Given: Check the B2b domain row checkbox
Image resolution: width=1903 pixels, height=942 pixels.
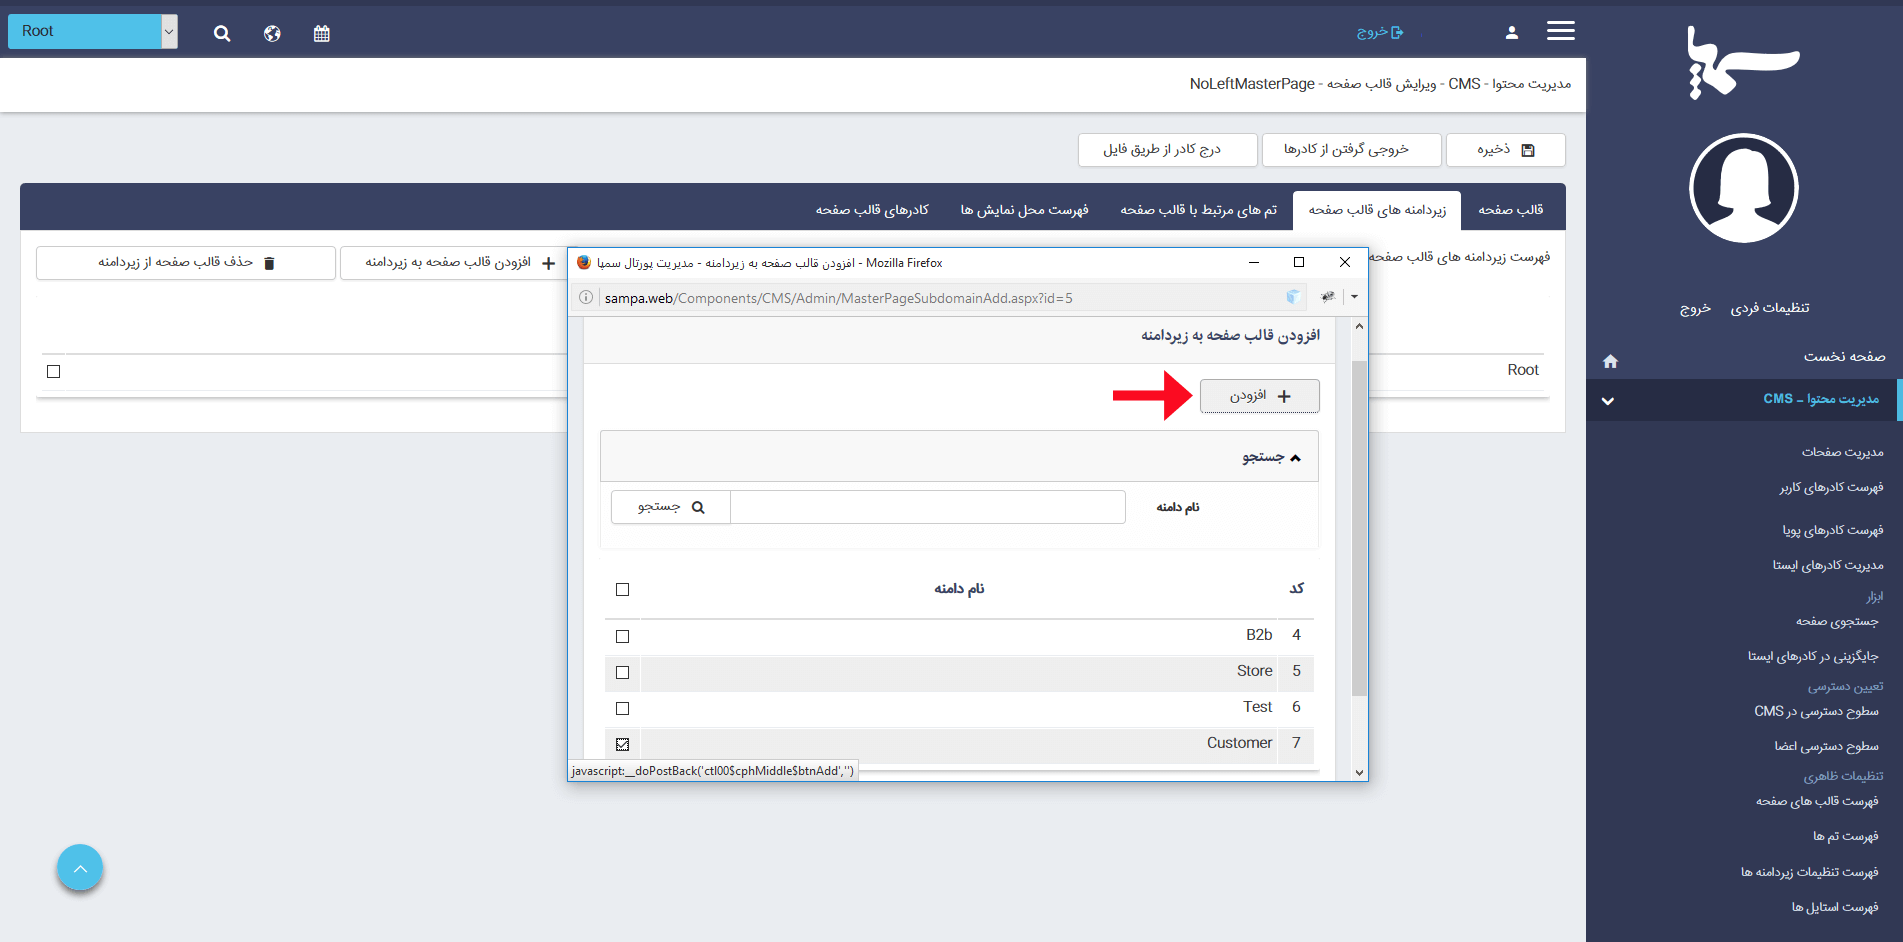Looking at the screenshot, I should coord(623,636).
